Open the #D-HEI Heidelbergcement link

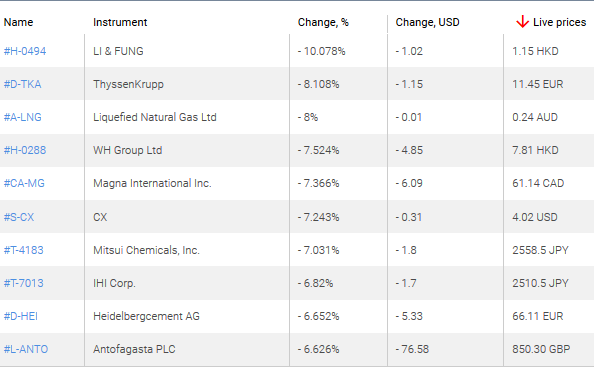(x=20, y=316)
